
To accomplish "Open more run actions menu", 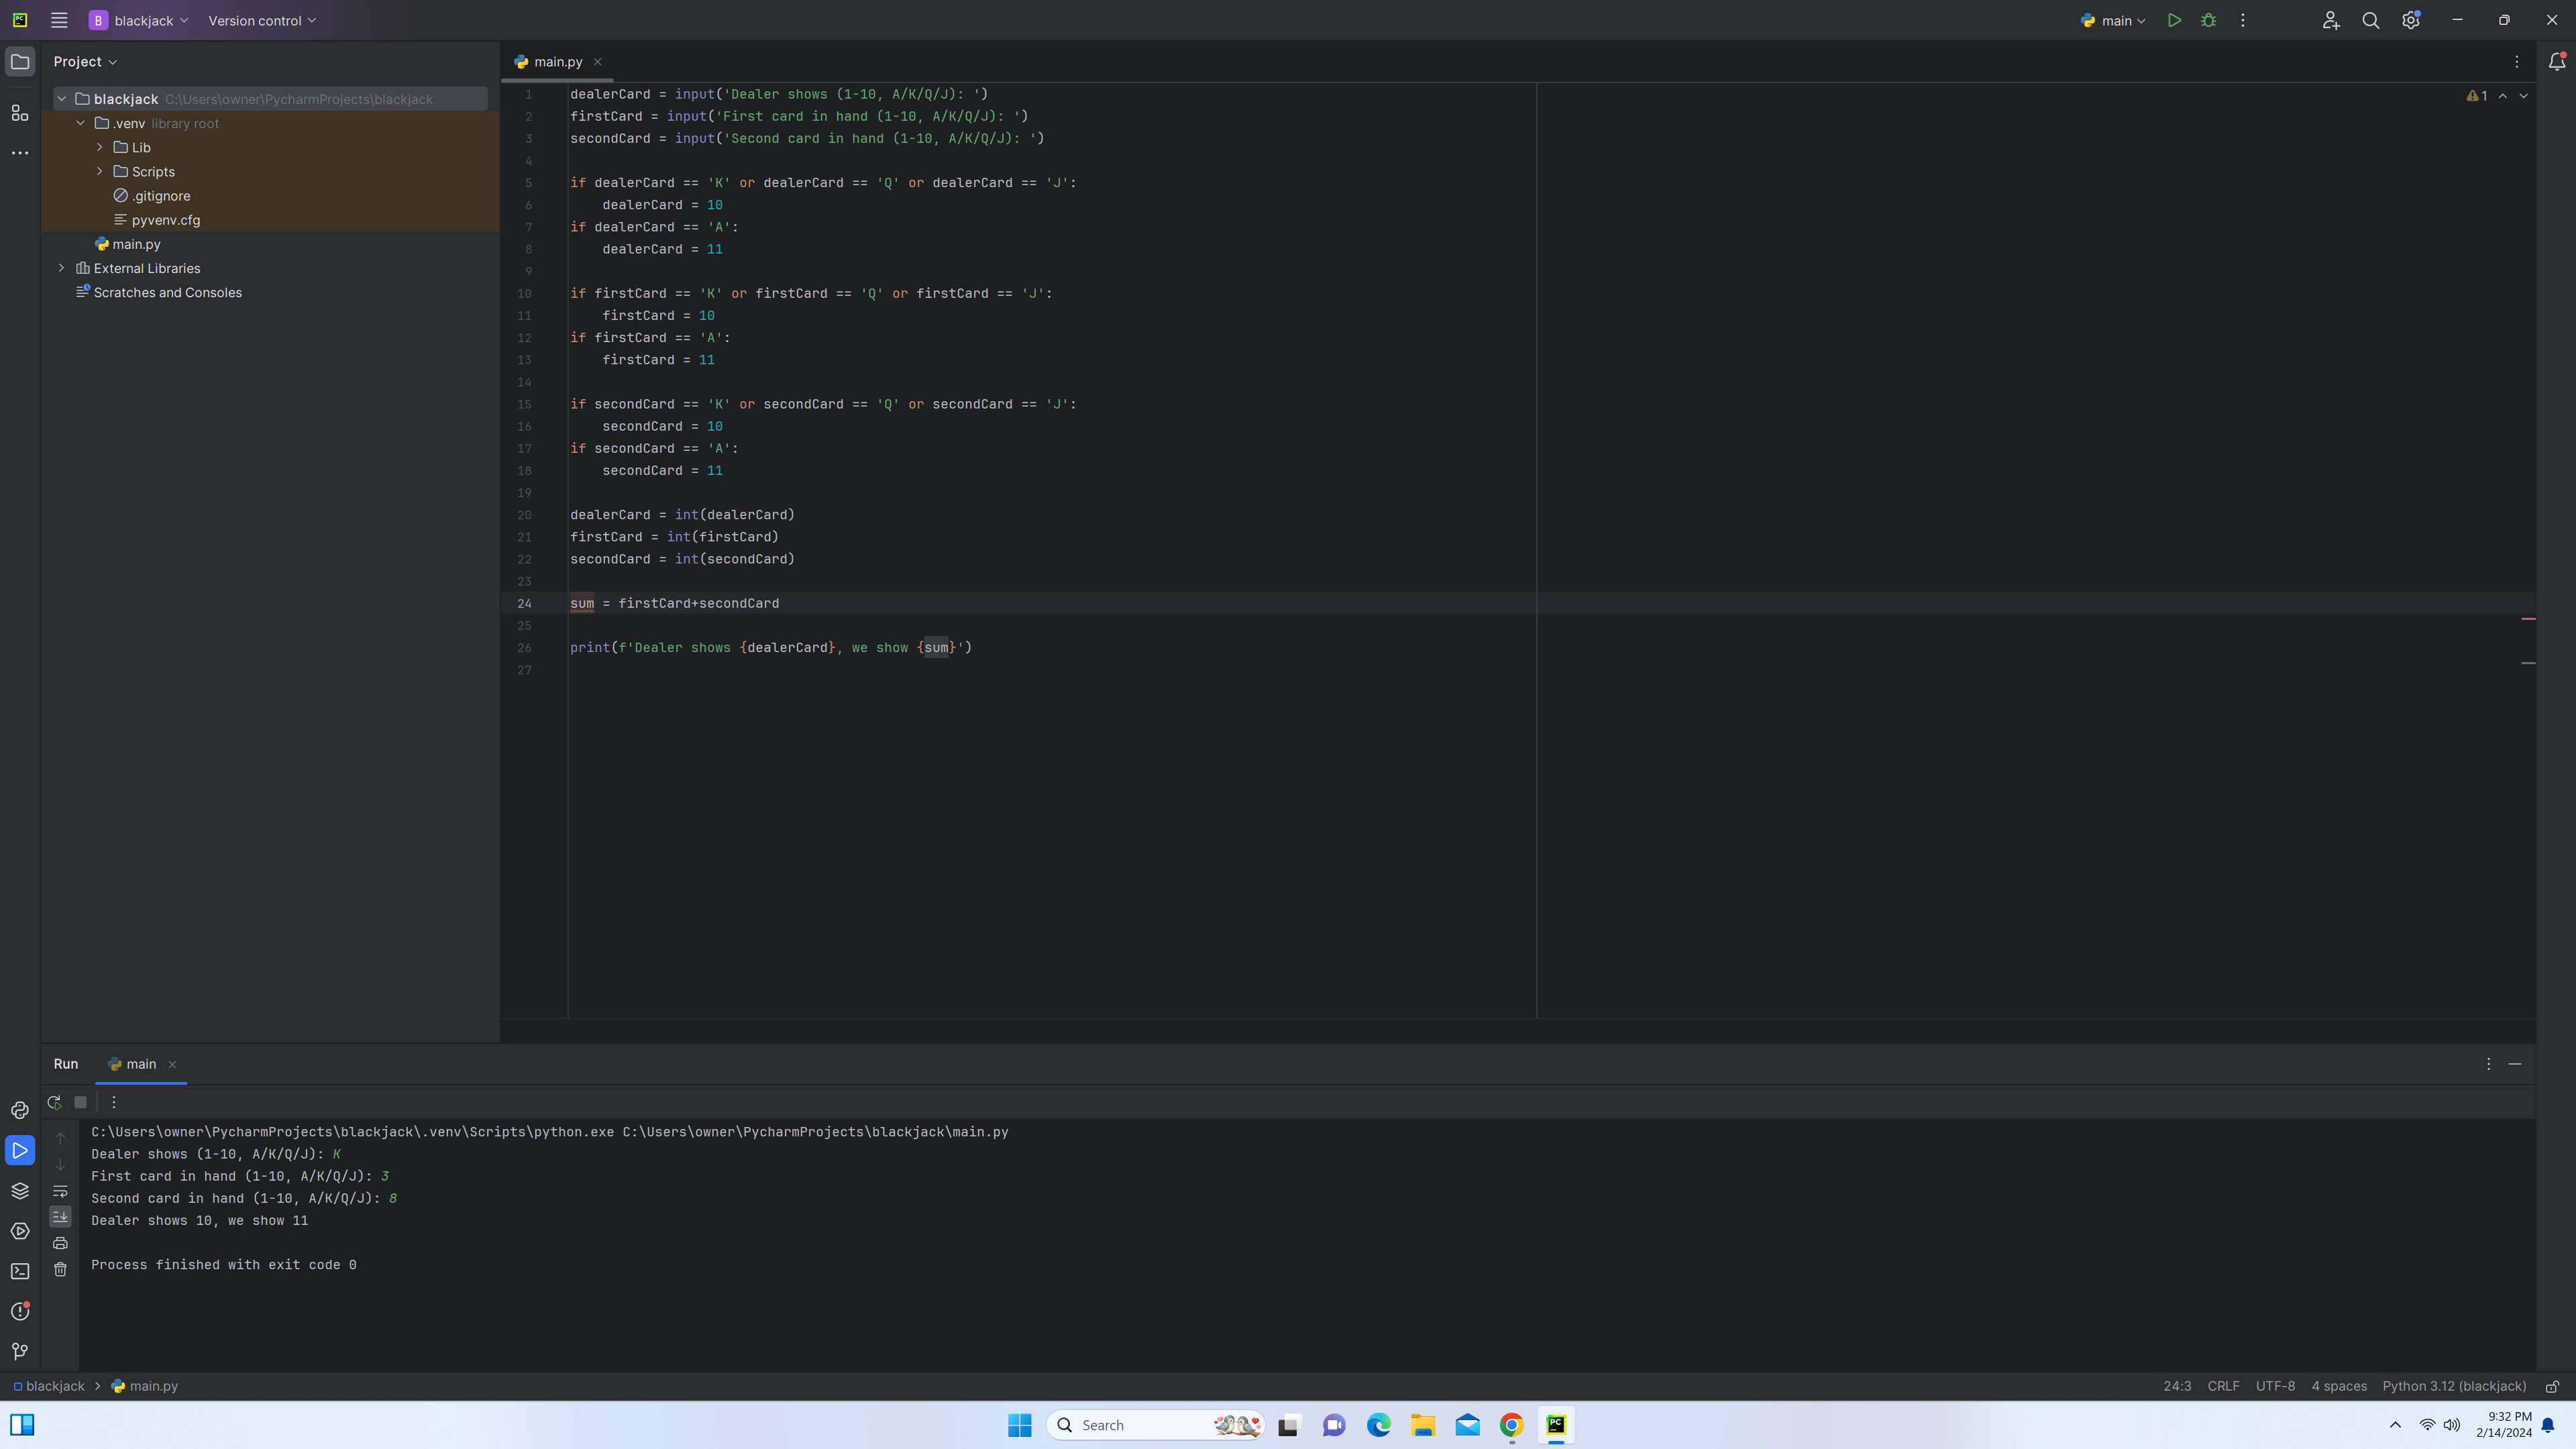I will (x=2243, y=20).
